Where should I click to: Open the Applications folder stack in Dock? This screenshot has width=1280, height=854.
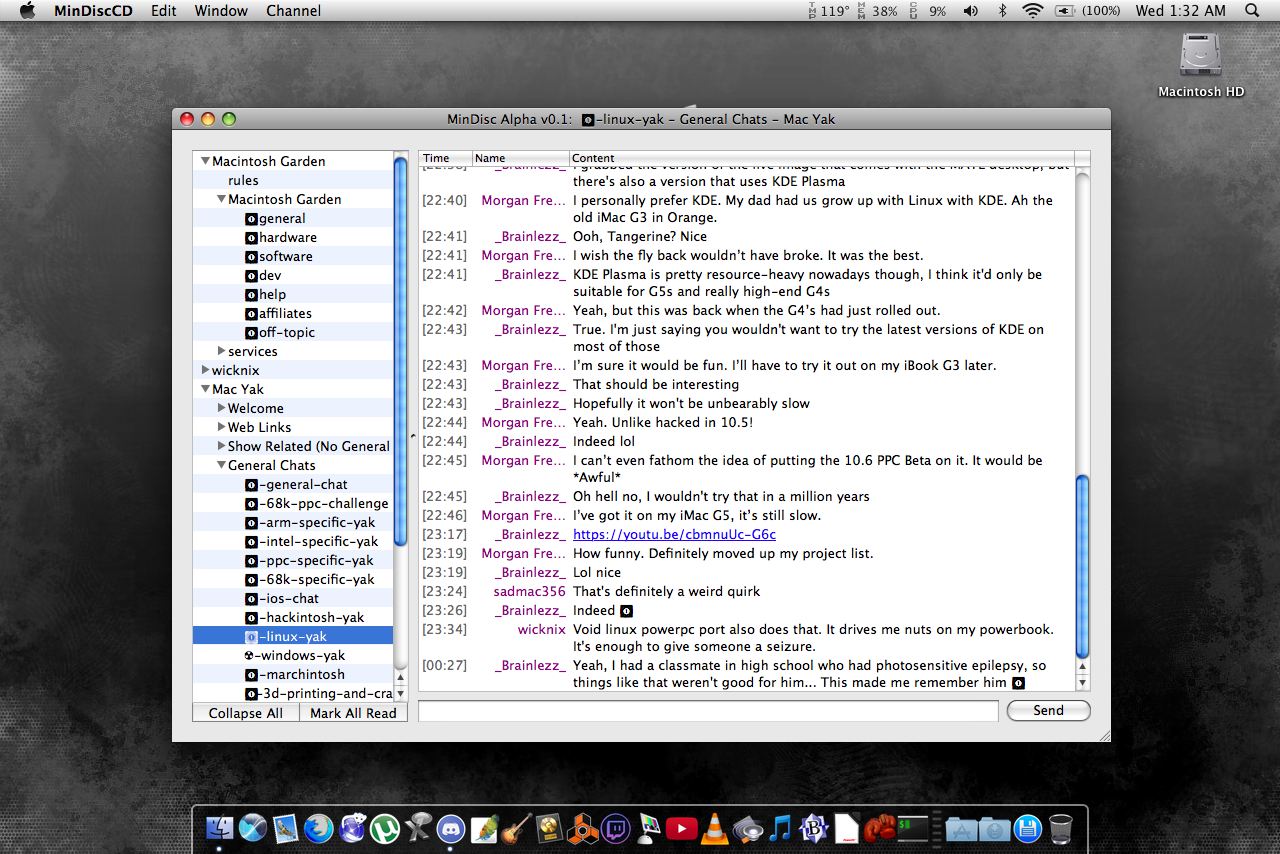click(x=962, y=828)
